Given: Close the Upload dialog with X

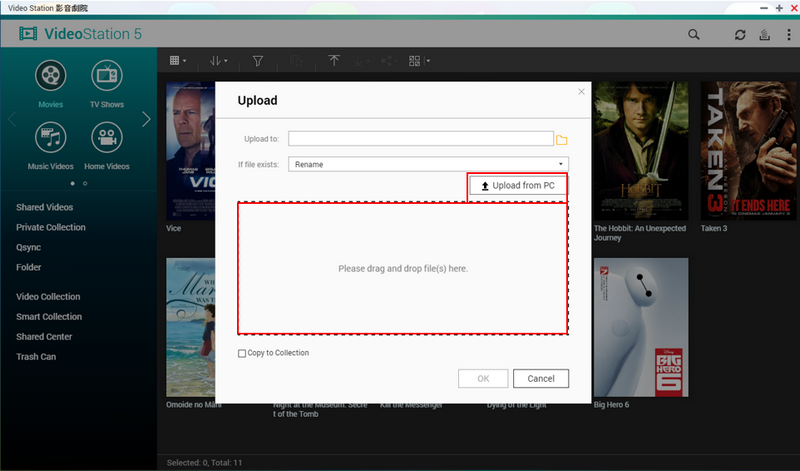Looking at the screenshot, I should pos(581,92).
